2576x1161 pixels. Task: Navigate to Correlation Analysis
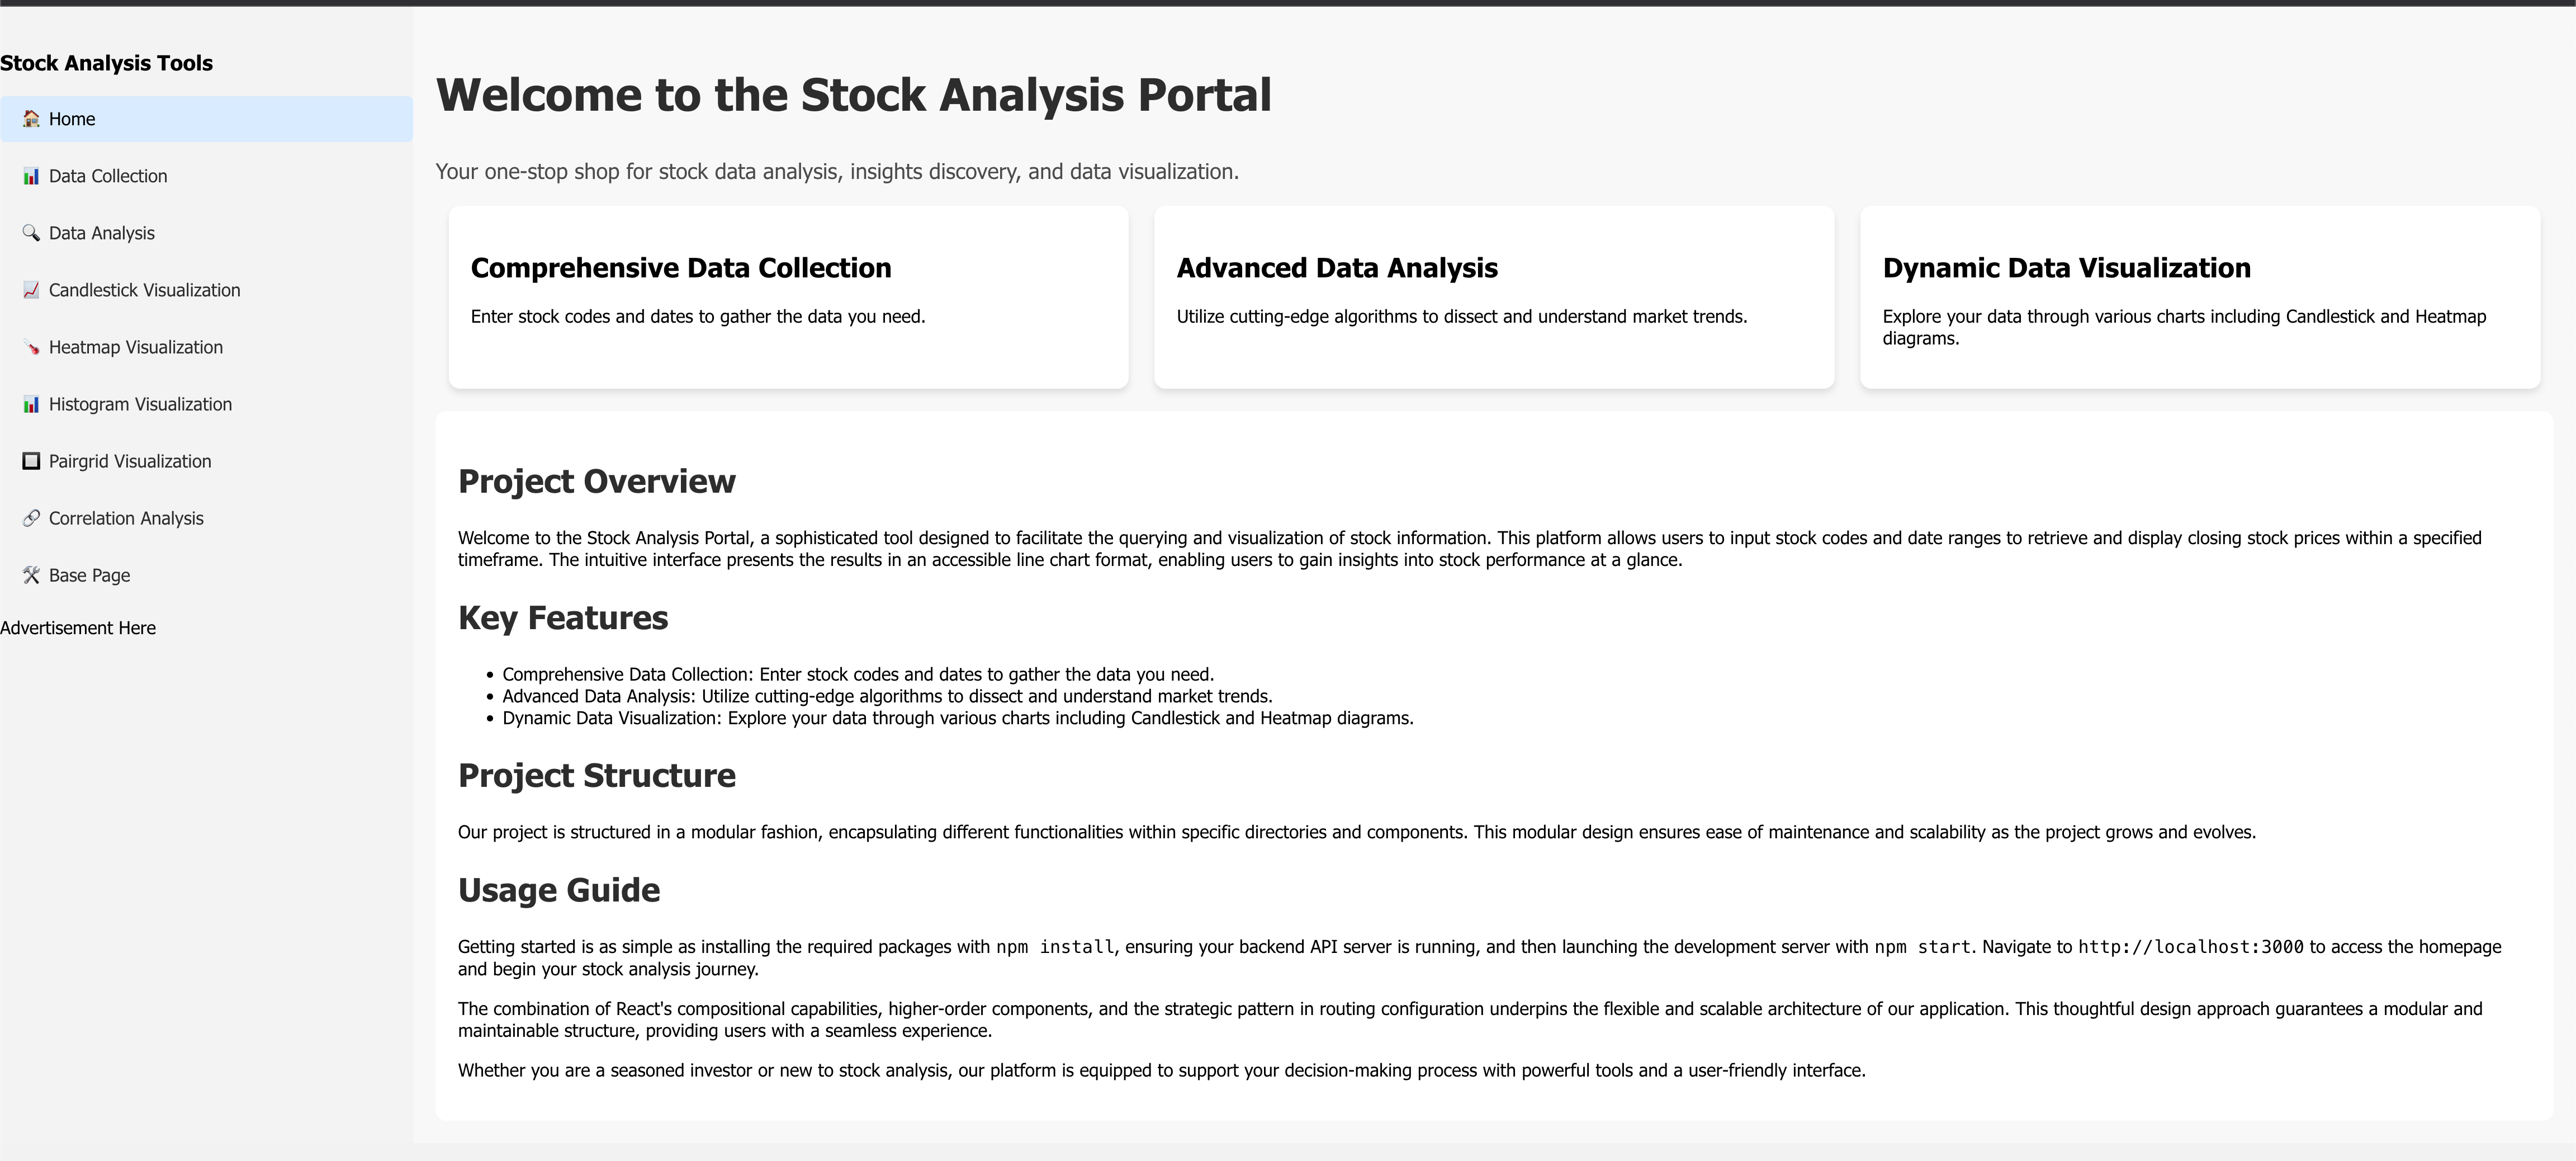tap(127, 518)
